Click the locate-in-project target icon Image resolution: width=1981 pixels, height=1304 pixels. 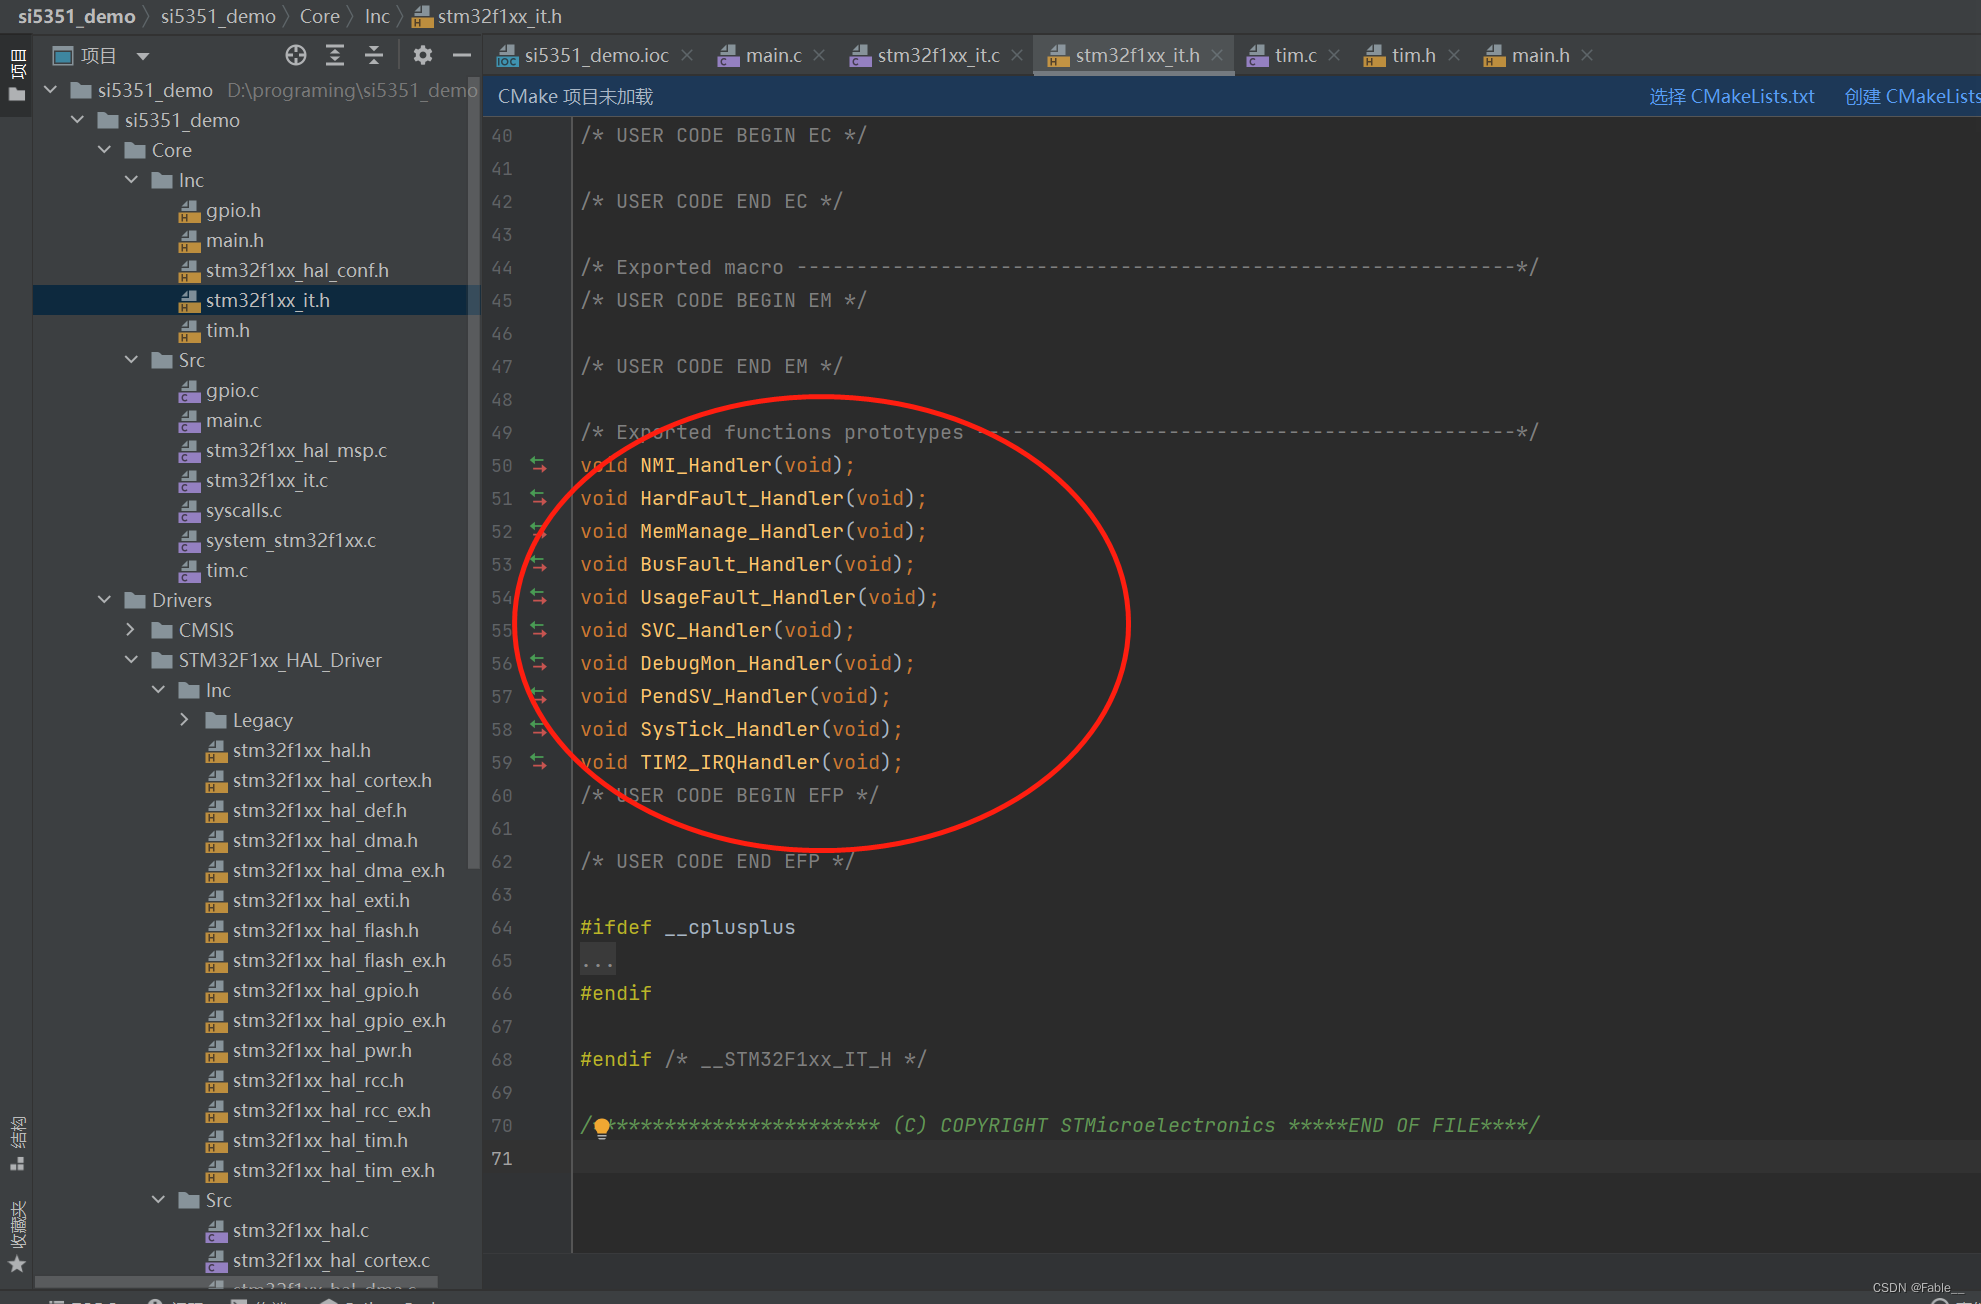coord(296,56)
